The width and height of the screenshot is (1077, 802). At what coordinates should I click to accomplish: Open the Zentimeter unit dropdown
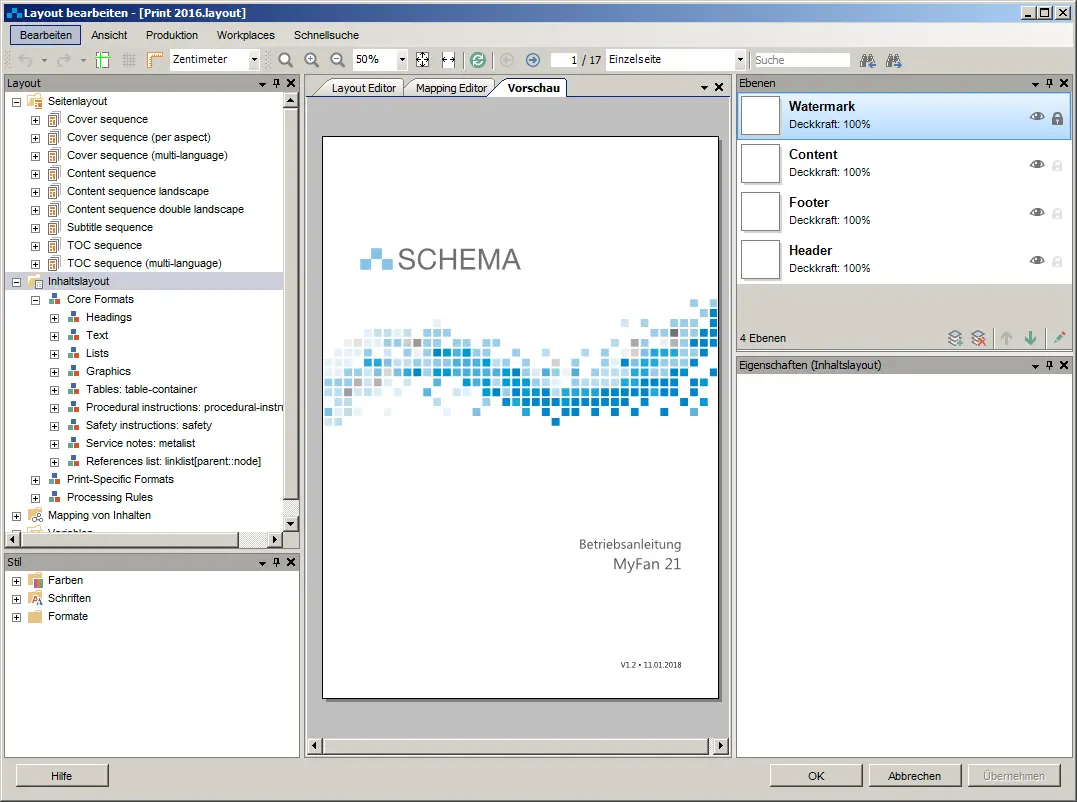pyautogui.click(x=254, y=60)
